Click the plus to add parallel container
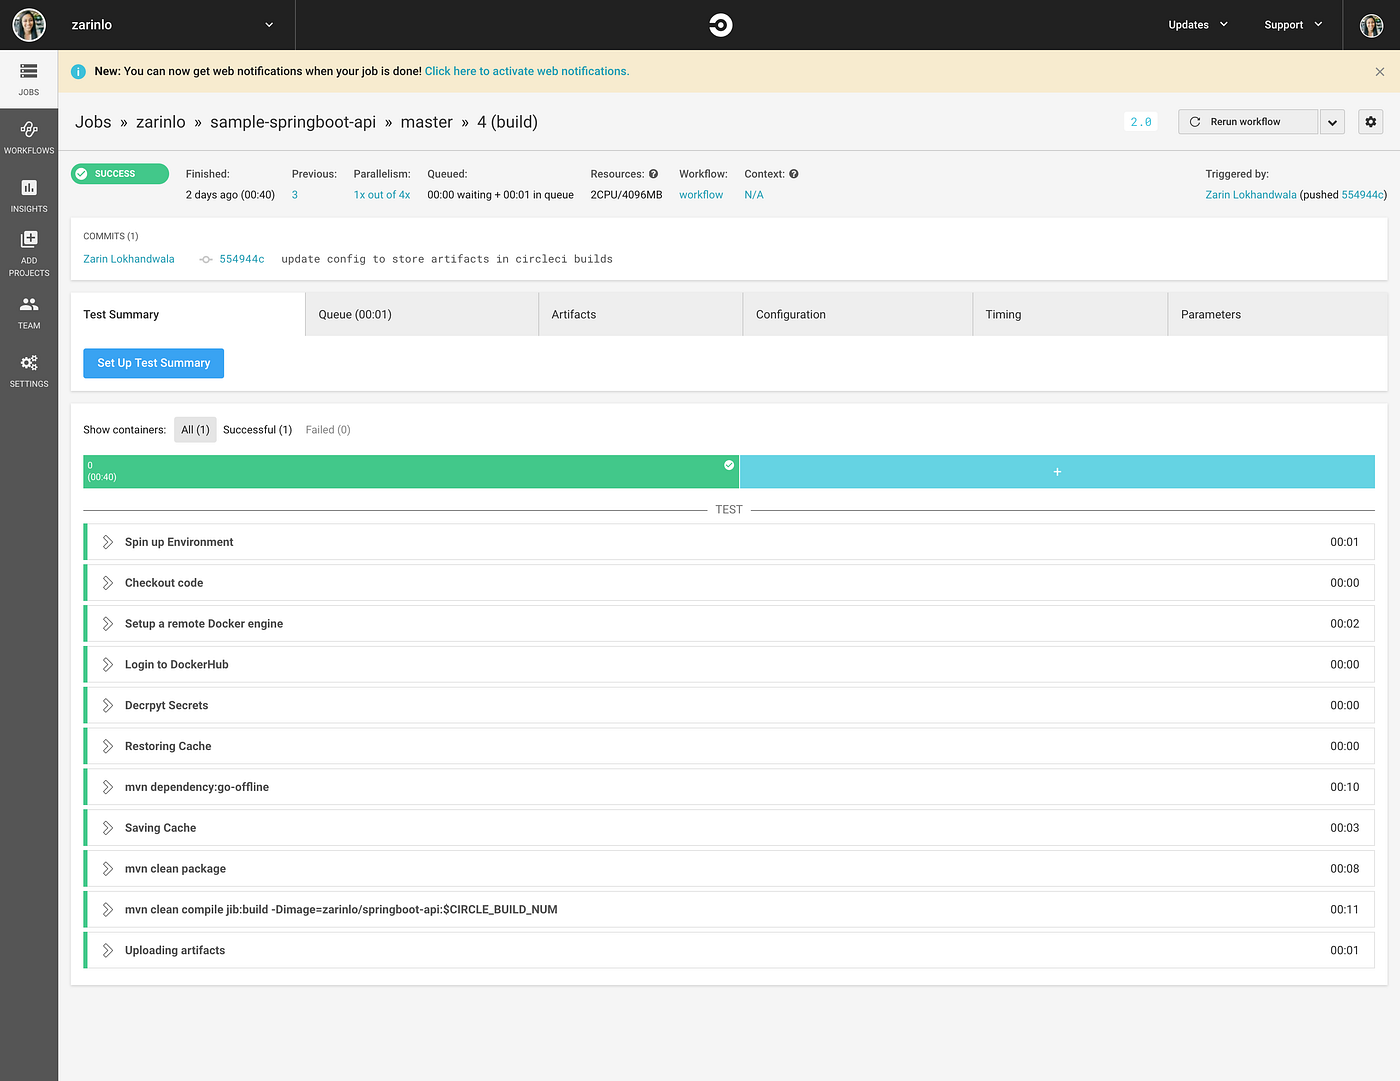Image resolution: width=1400 pixels, height=1081 pixels. [x=1057, y=472]
